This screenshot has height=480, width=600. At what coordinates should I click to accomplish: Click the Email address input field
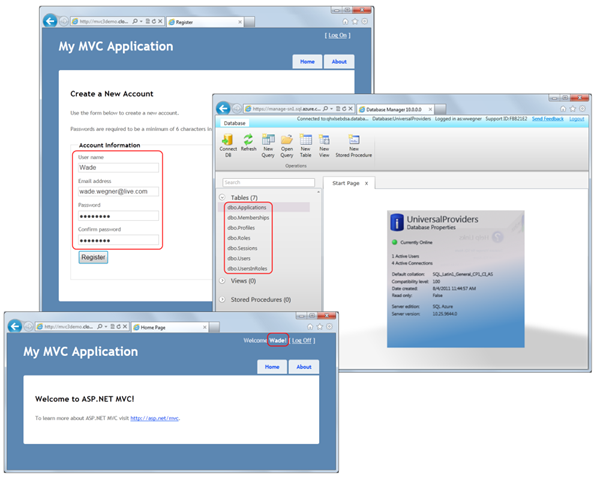click(x=117, y=190)
